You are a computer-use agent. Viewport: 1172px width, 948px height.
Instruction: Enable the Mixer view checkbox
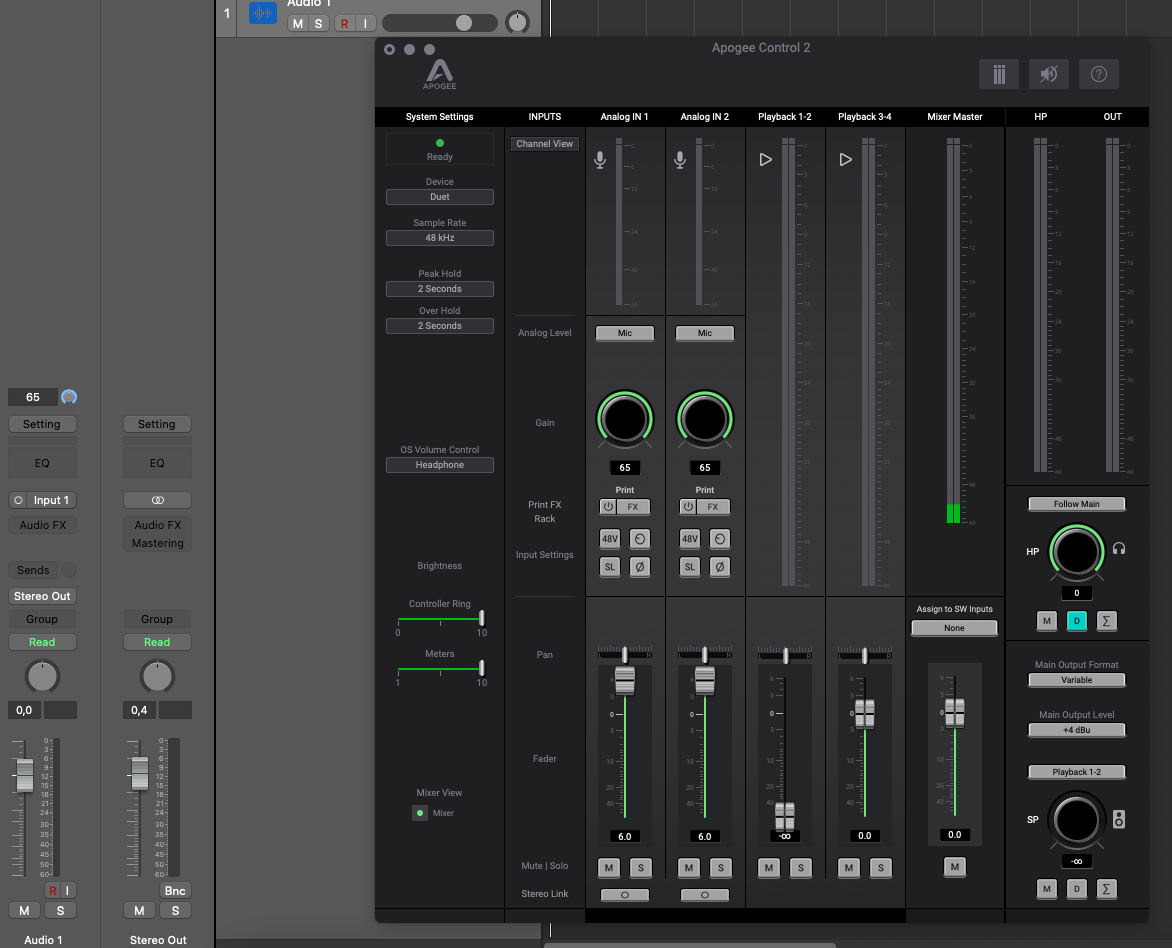click(420, 813)
